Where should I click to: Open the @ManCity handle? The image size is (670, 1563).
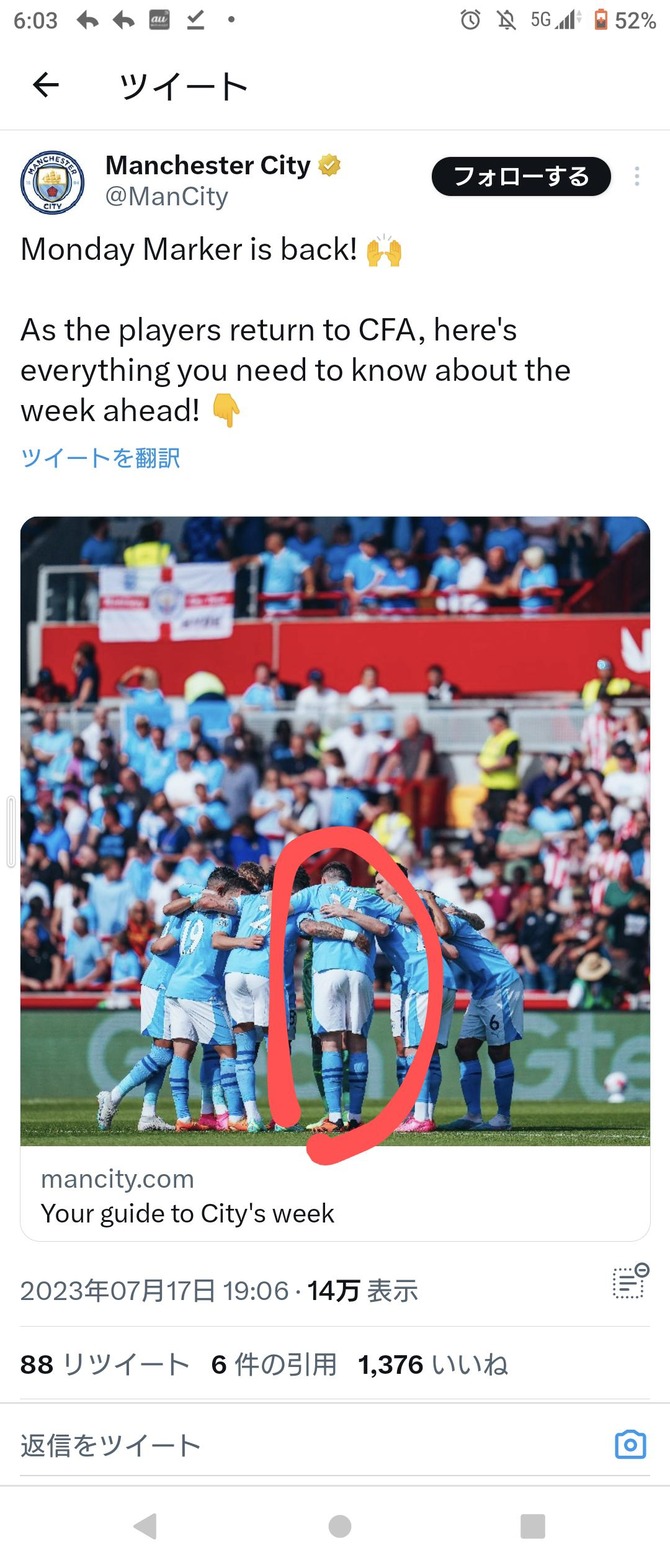(167, 197)
